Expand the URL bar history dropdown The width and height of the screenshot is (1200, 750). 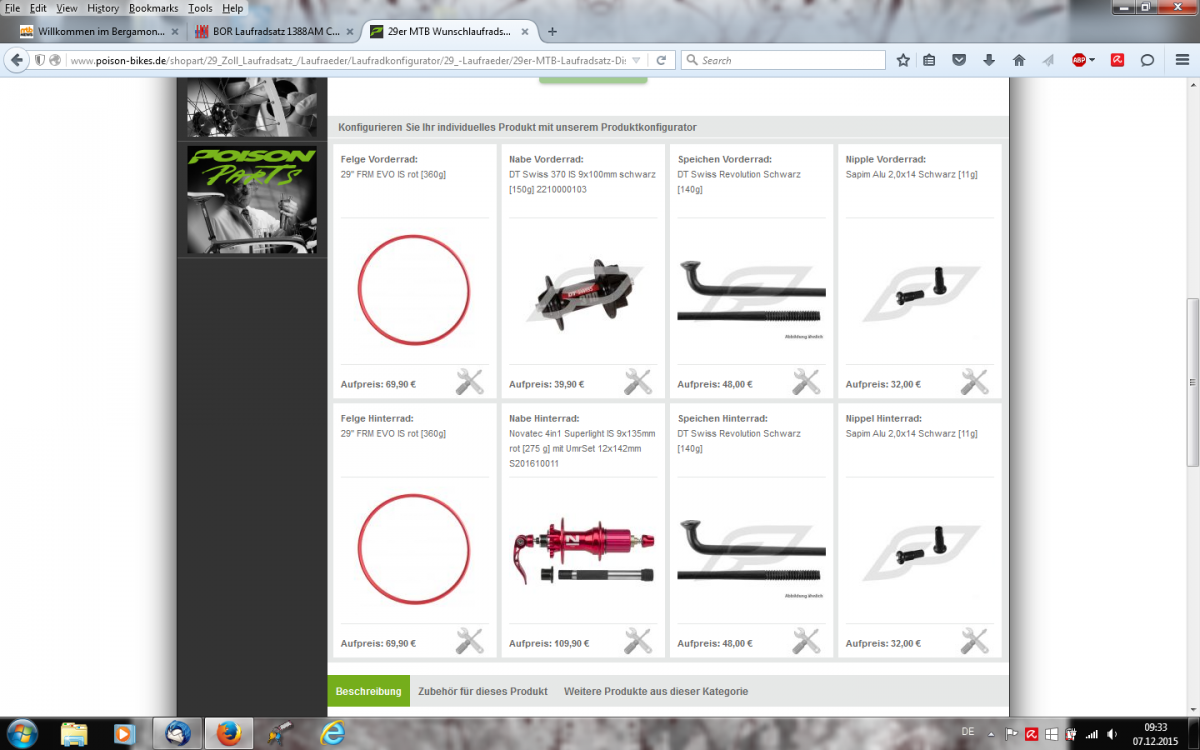(x=636, y=60)
